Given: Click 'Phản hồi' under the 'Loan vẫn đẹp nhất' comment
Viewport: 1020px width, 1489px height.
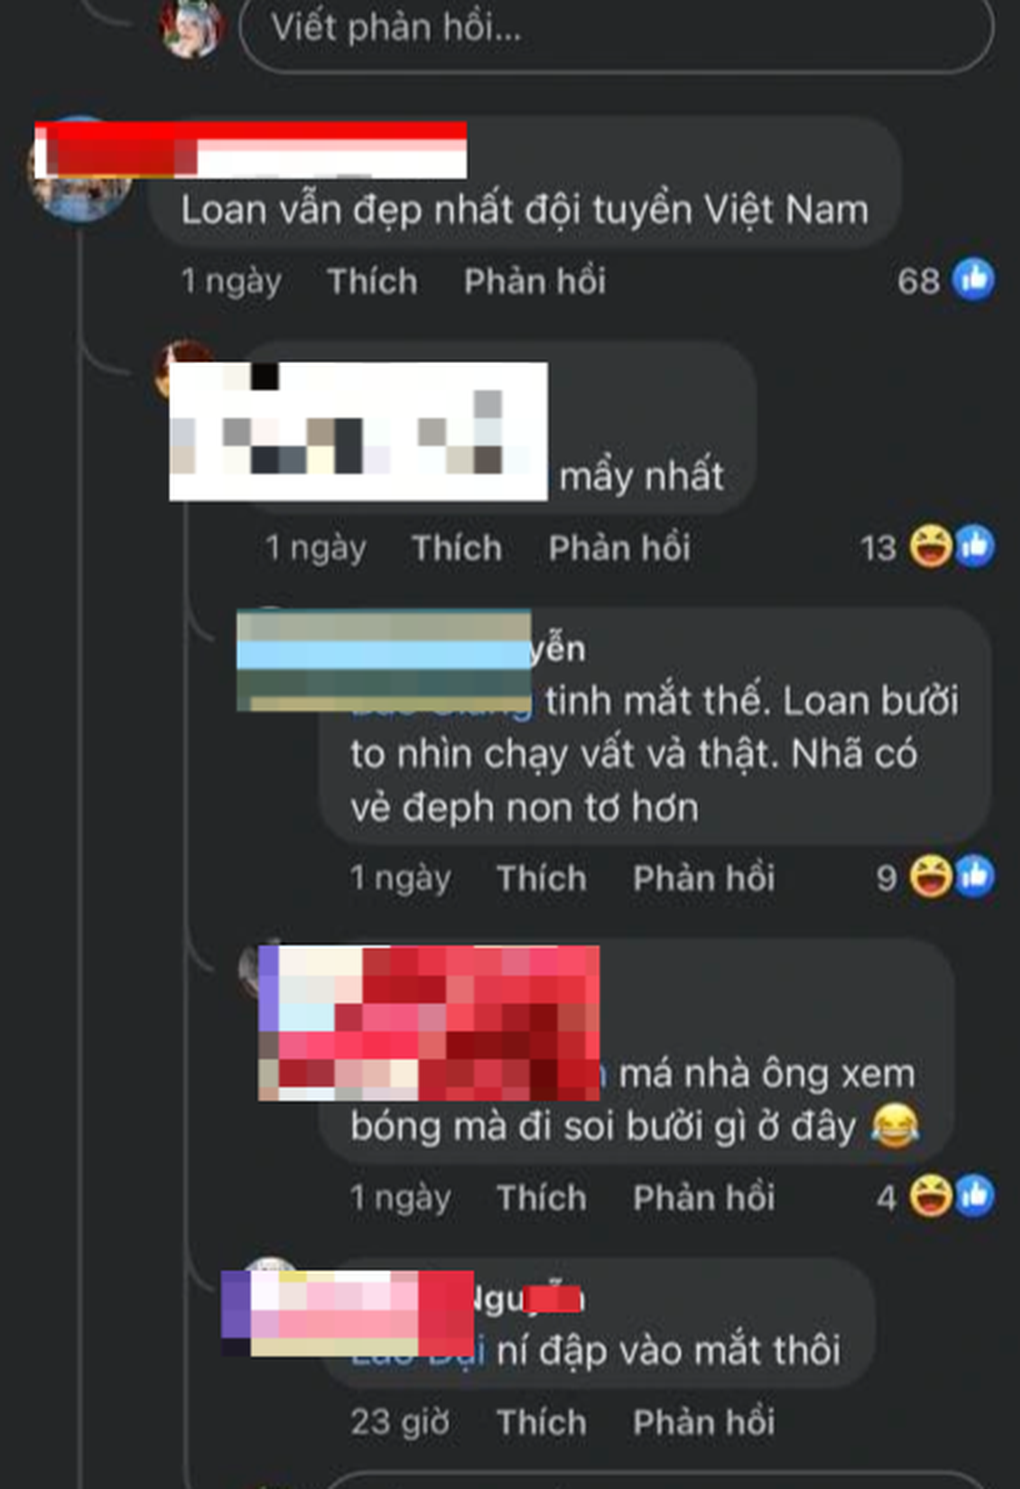Looking at the screenshot, I should [x=534, y=281].
